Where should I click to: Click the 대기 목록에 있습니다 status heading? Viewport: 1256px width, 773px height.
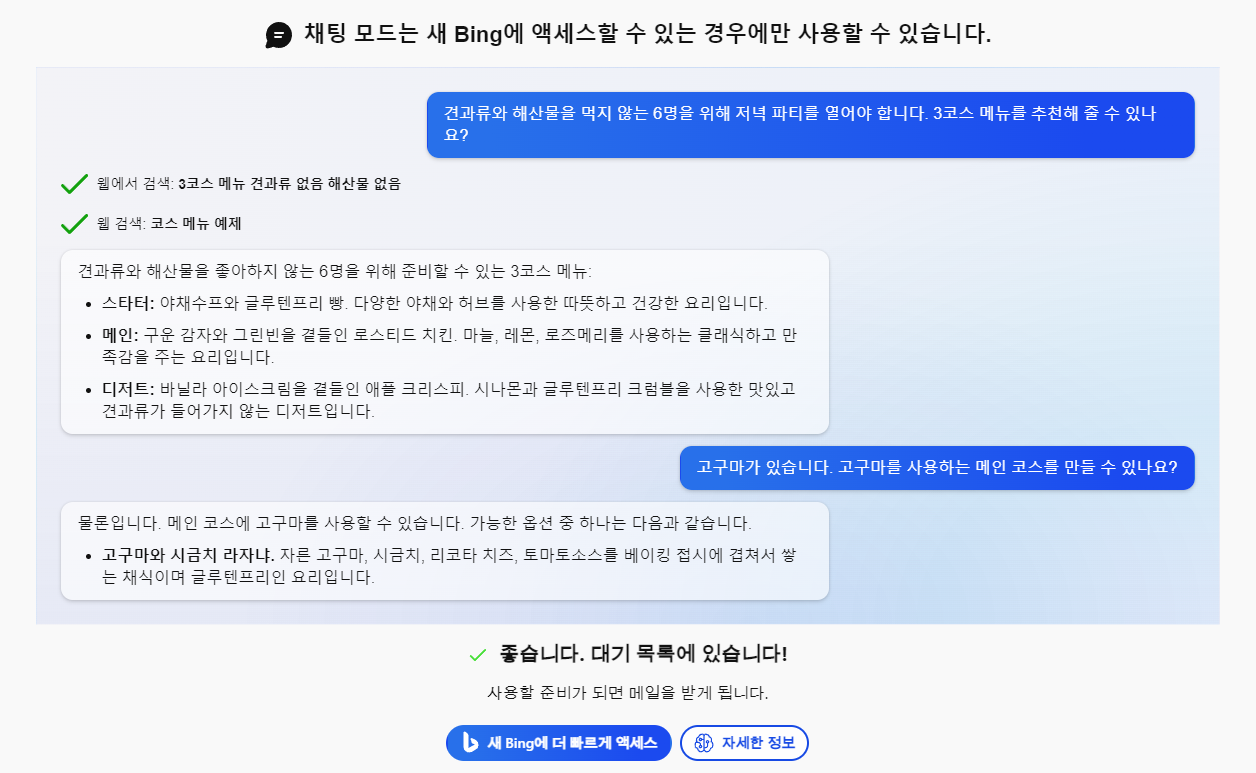[x=643, y=655]
